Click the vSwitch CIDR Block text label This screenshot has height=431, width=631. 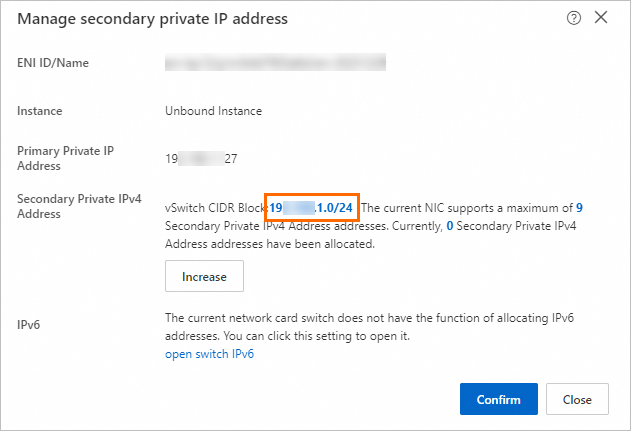[217, 208]
